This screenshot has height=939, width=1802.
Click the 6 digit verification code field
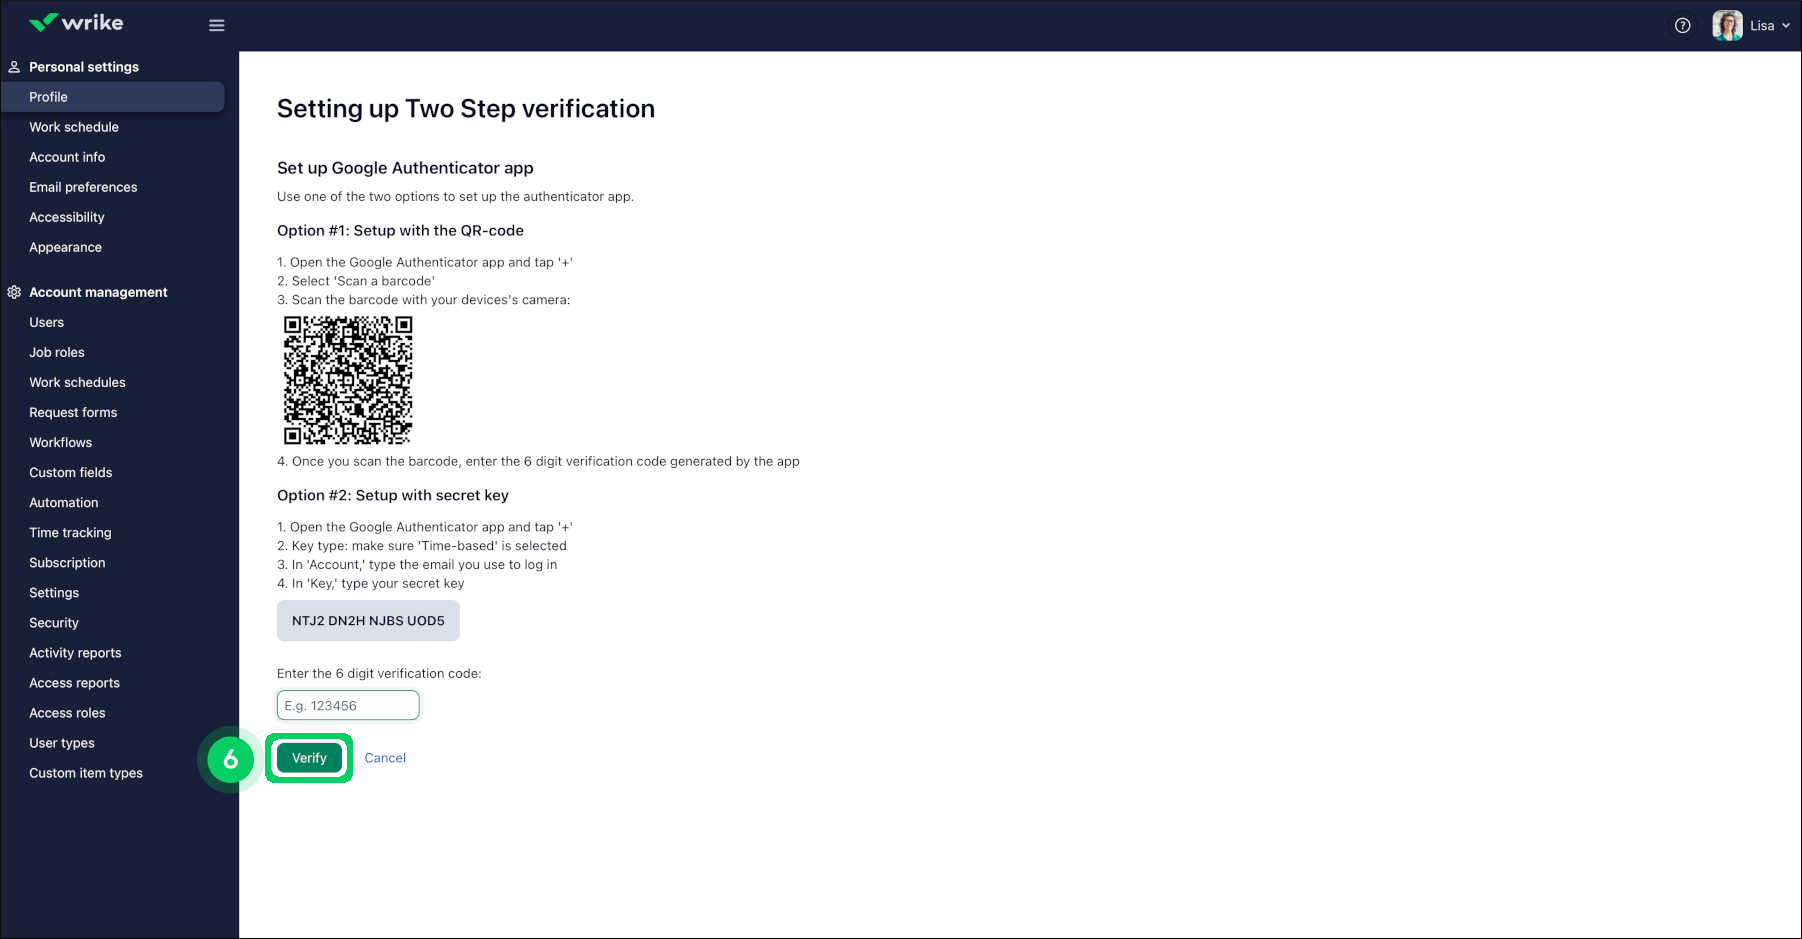347,705
